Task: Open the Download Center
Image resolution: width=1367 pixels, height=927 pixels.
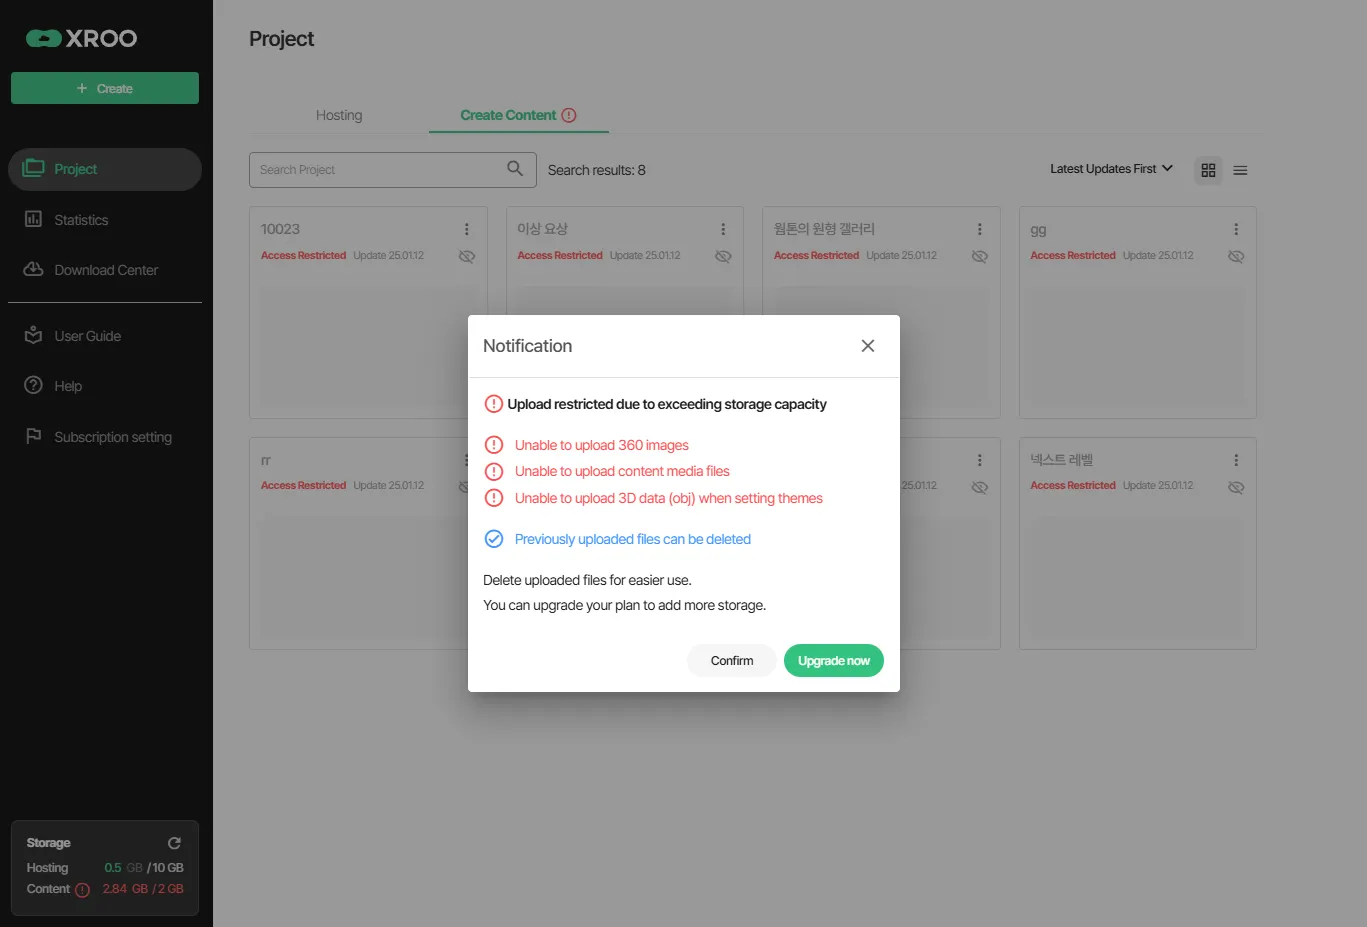Action: pyautogui.click(x=106, y=270)
